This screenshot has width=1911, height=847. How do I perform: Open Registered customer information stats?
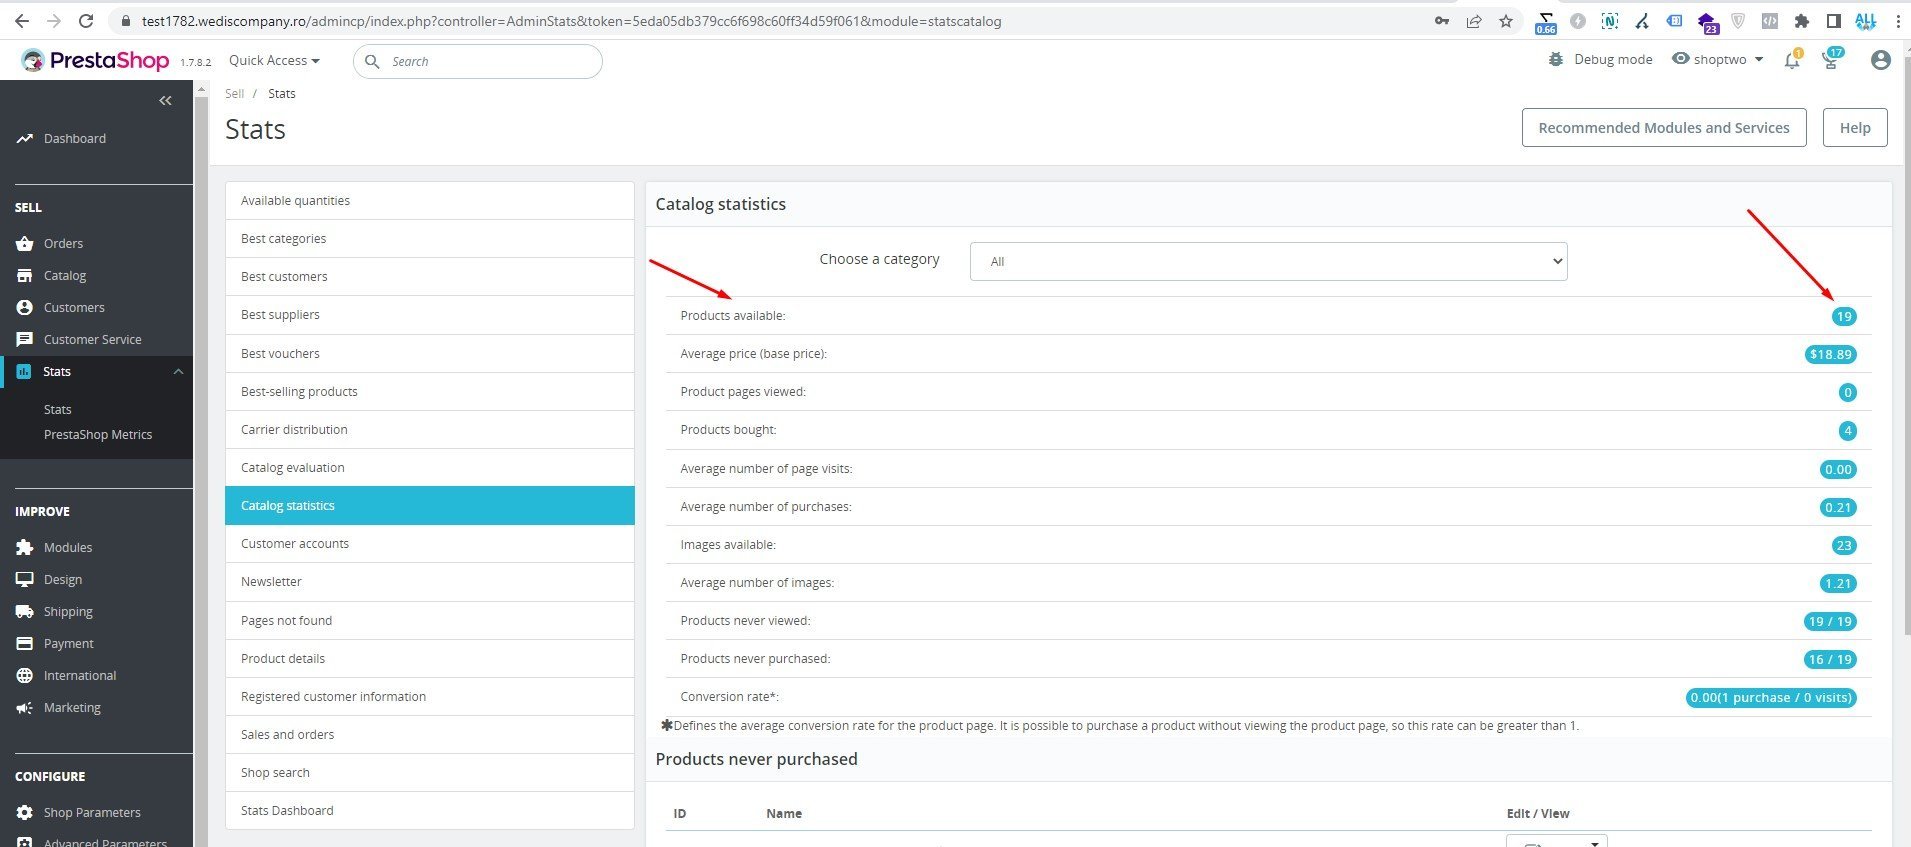pos(430,697)
